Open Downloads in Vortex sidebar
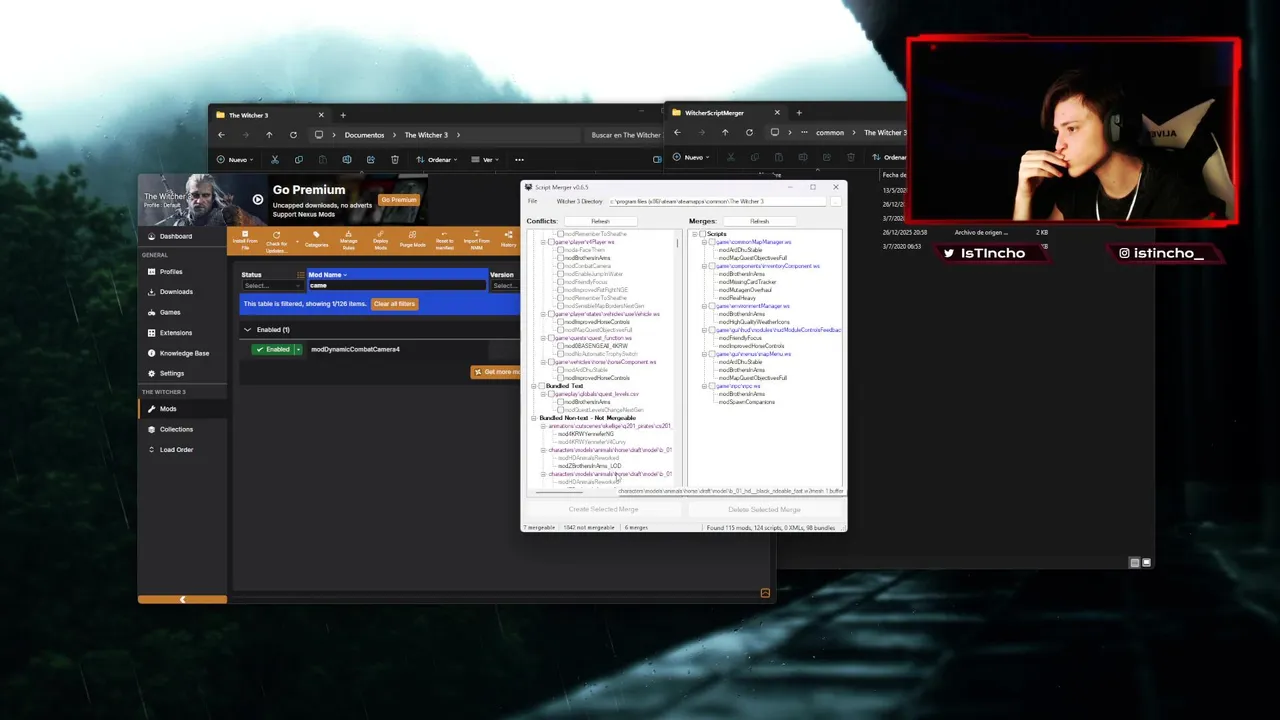Image resolution: width=1280 pixels, height=720 pixels. (176, 292)
